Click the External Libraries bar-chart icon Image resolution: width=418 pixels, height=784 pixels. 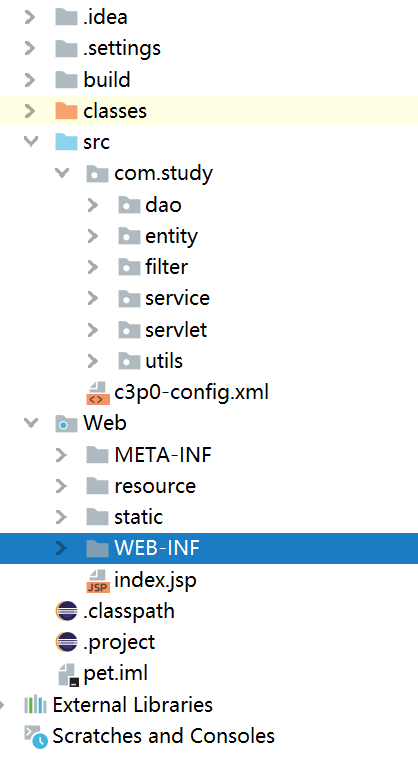35,705
